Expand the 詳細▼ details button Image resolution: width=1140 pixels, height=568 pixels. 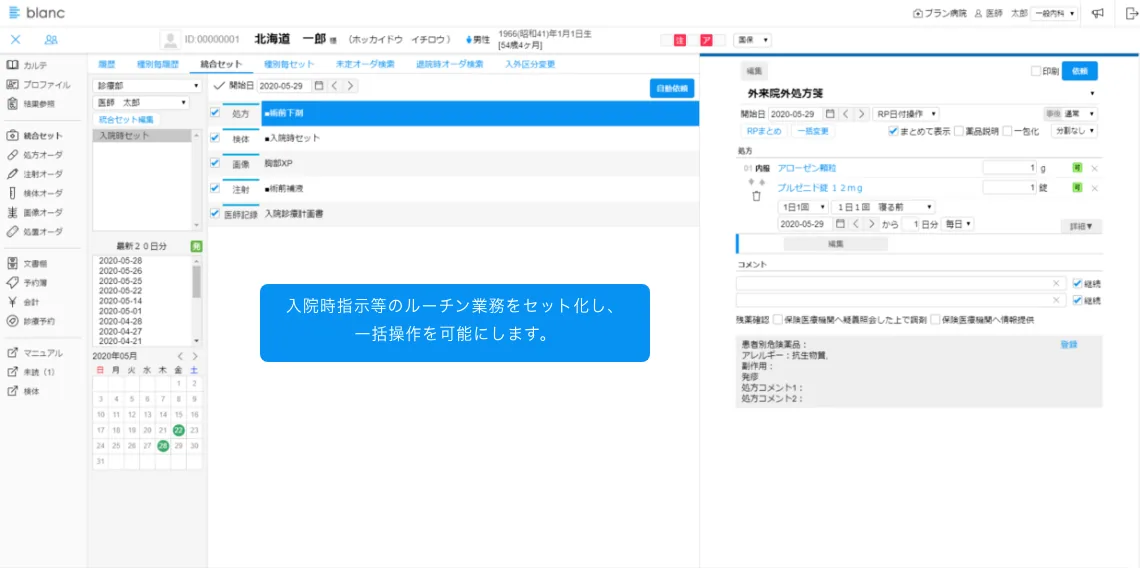1080,226
